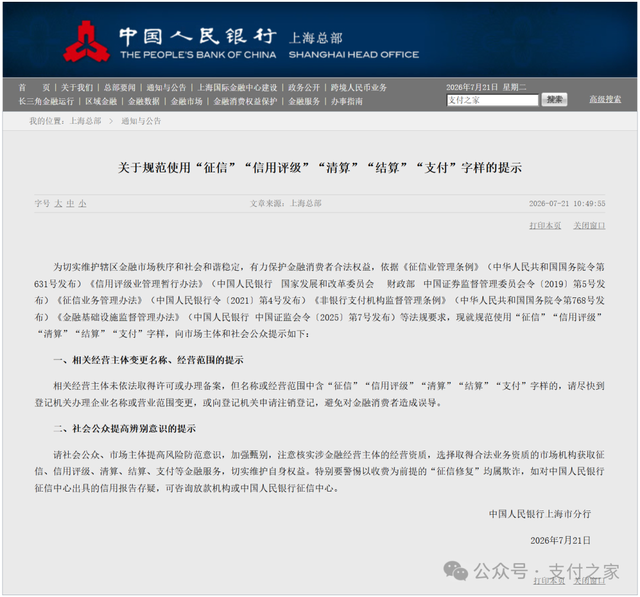This screenshot has height=597, width=640.
Task: Click heading 二、社会公众提高辨别意识的提示
Action: coord(124,428)
